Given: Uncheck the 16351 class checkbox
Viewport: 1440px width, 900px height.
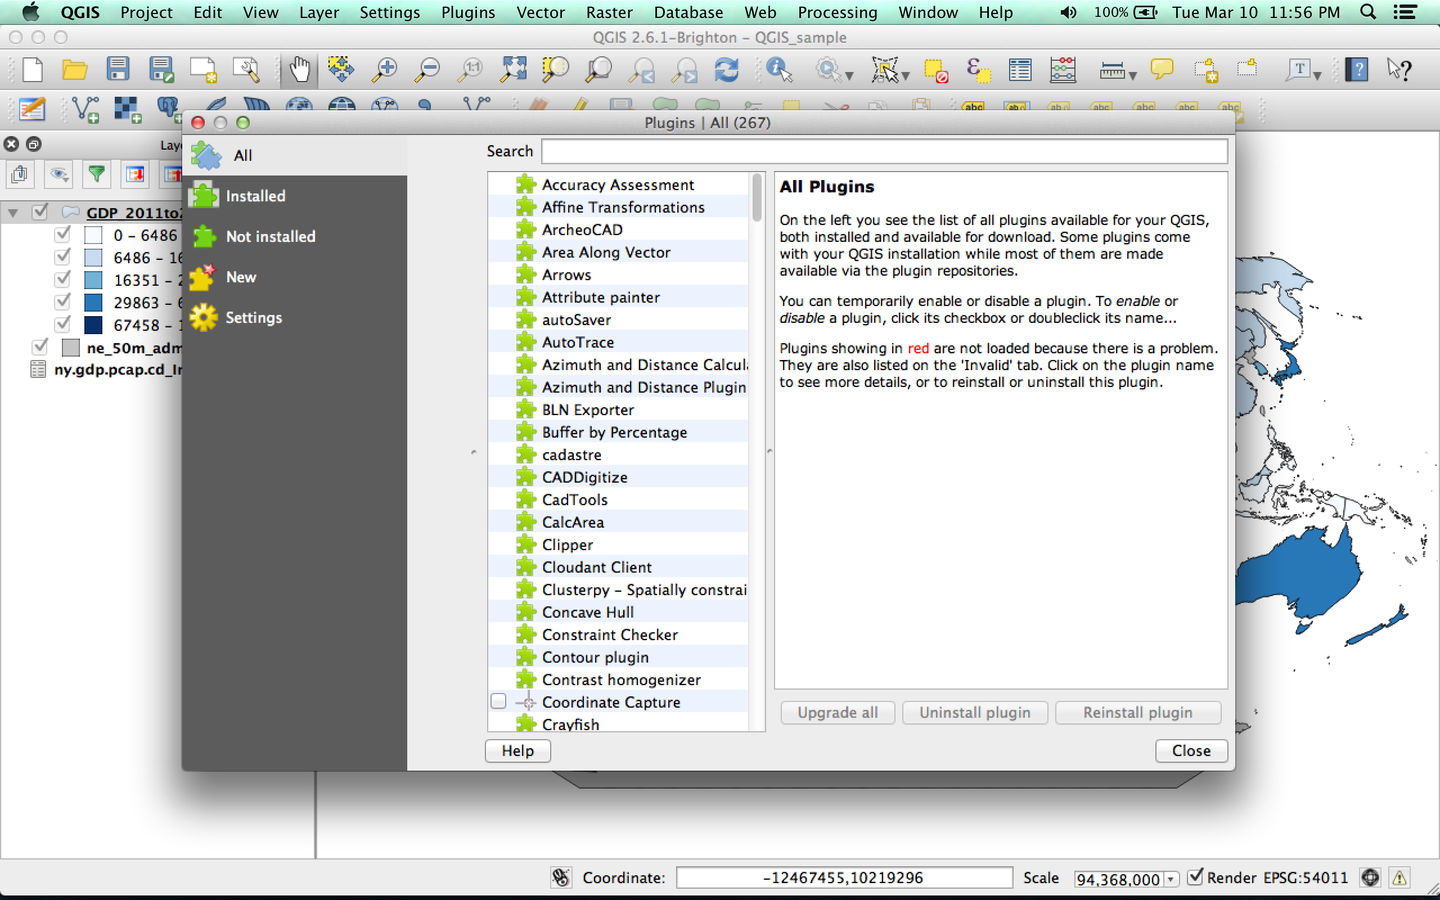Looking at the screenshot, I should point(63,279).
